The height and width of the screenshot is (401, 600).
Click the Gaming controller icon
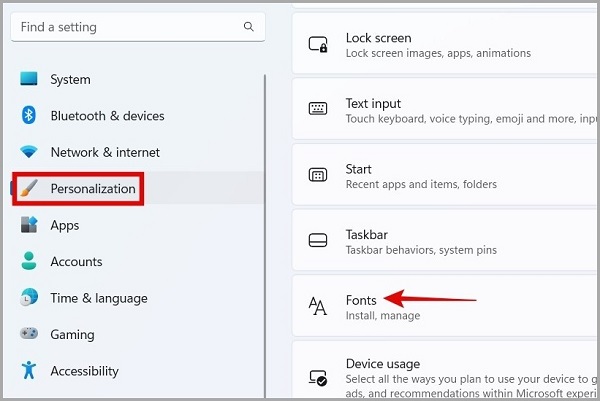29,333
